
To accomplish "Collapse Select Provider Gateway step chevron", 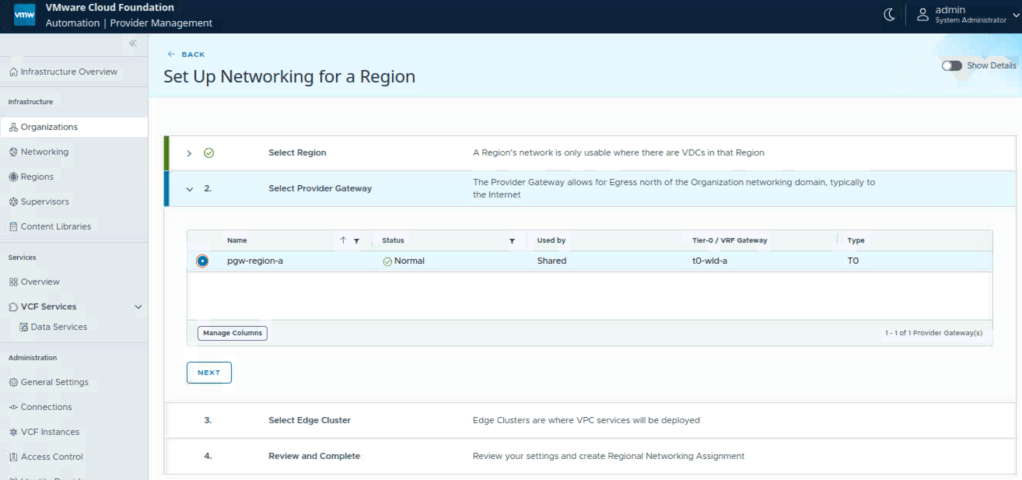I will click(x=190, y=189).
